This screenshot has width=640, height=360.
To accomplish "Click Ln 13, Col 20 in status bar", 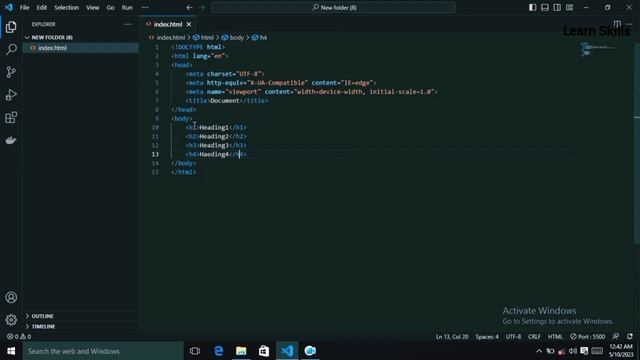I will [x=452, y=336].
